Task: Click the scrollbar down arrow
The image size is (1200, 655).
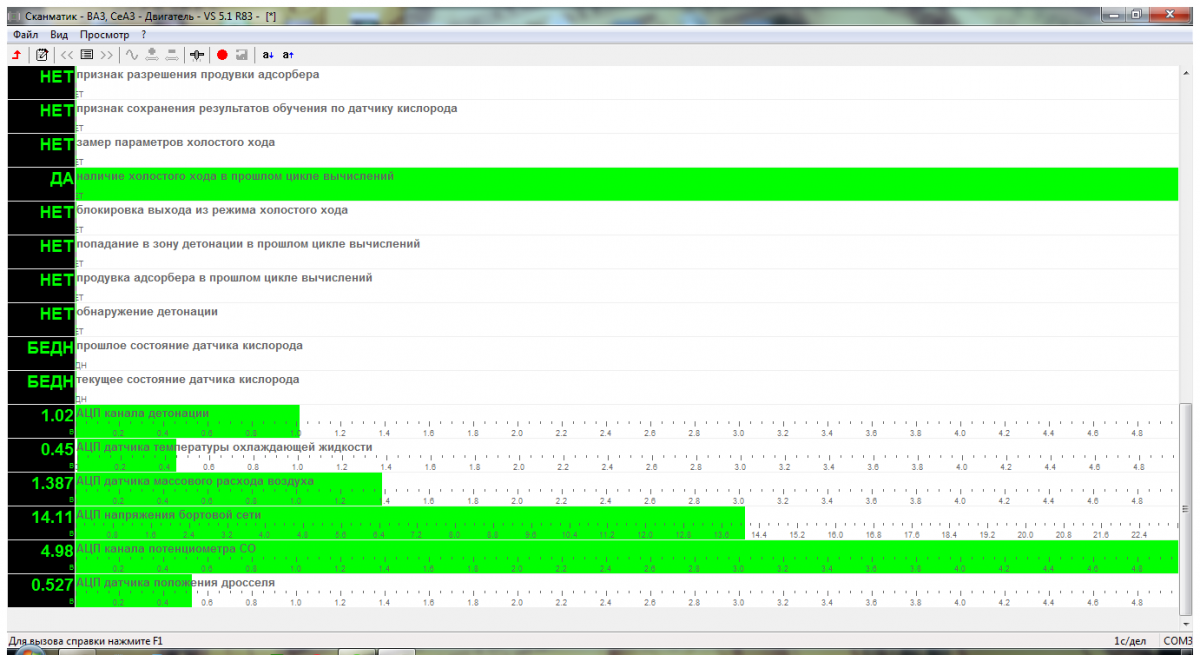Action: point(1186,622)
